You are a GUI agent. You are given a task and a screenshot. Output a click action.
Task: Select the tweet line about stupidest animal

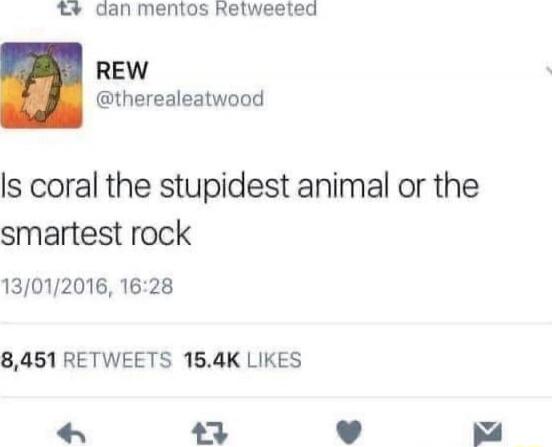pyautogui.click(x=240, y=187)
